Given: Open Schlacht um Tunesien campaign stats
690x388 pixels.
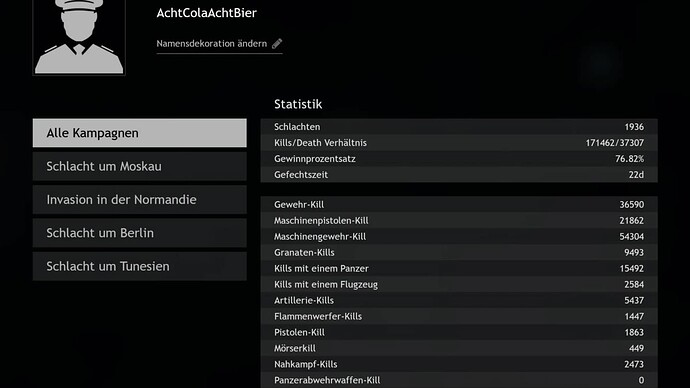Looking at the screenshot, I should click(x=139, y=266).
